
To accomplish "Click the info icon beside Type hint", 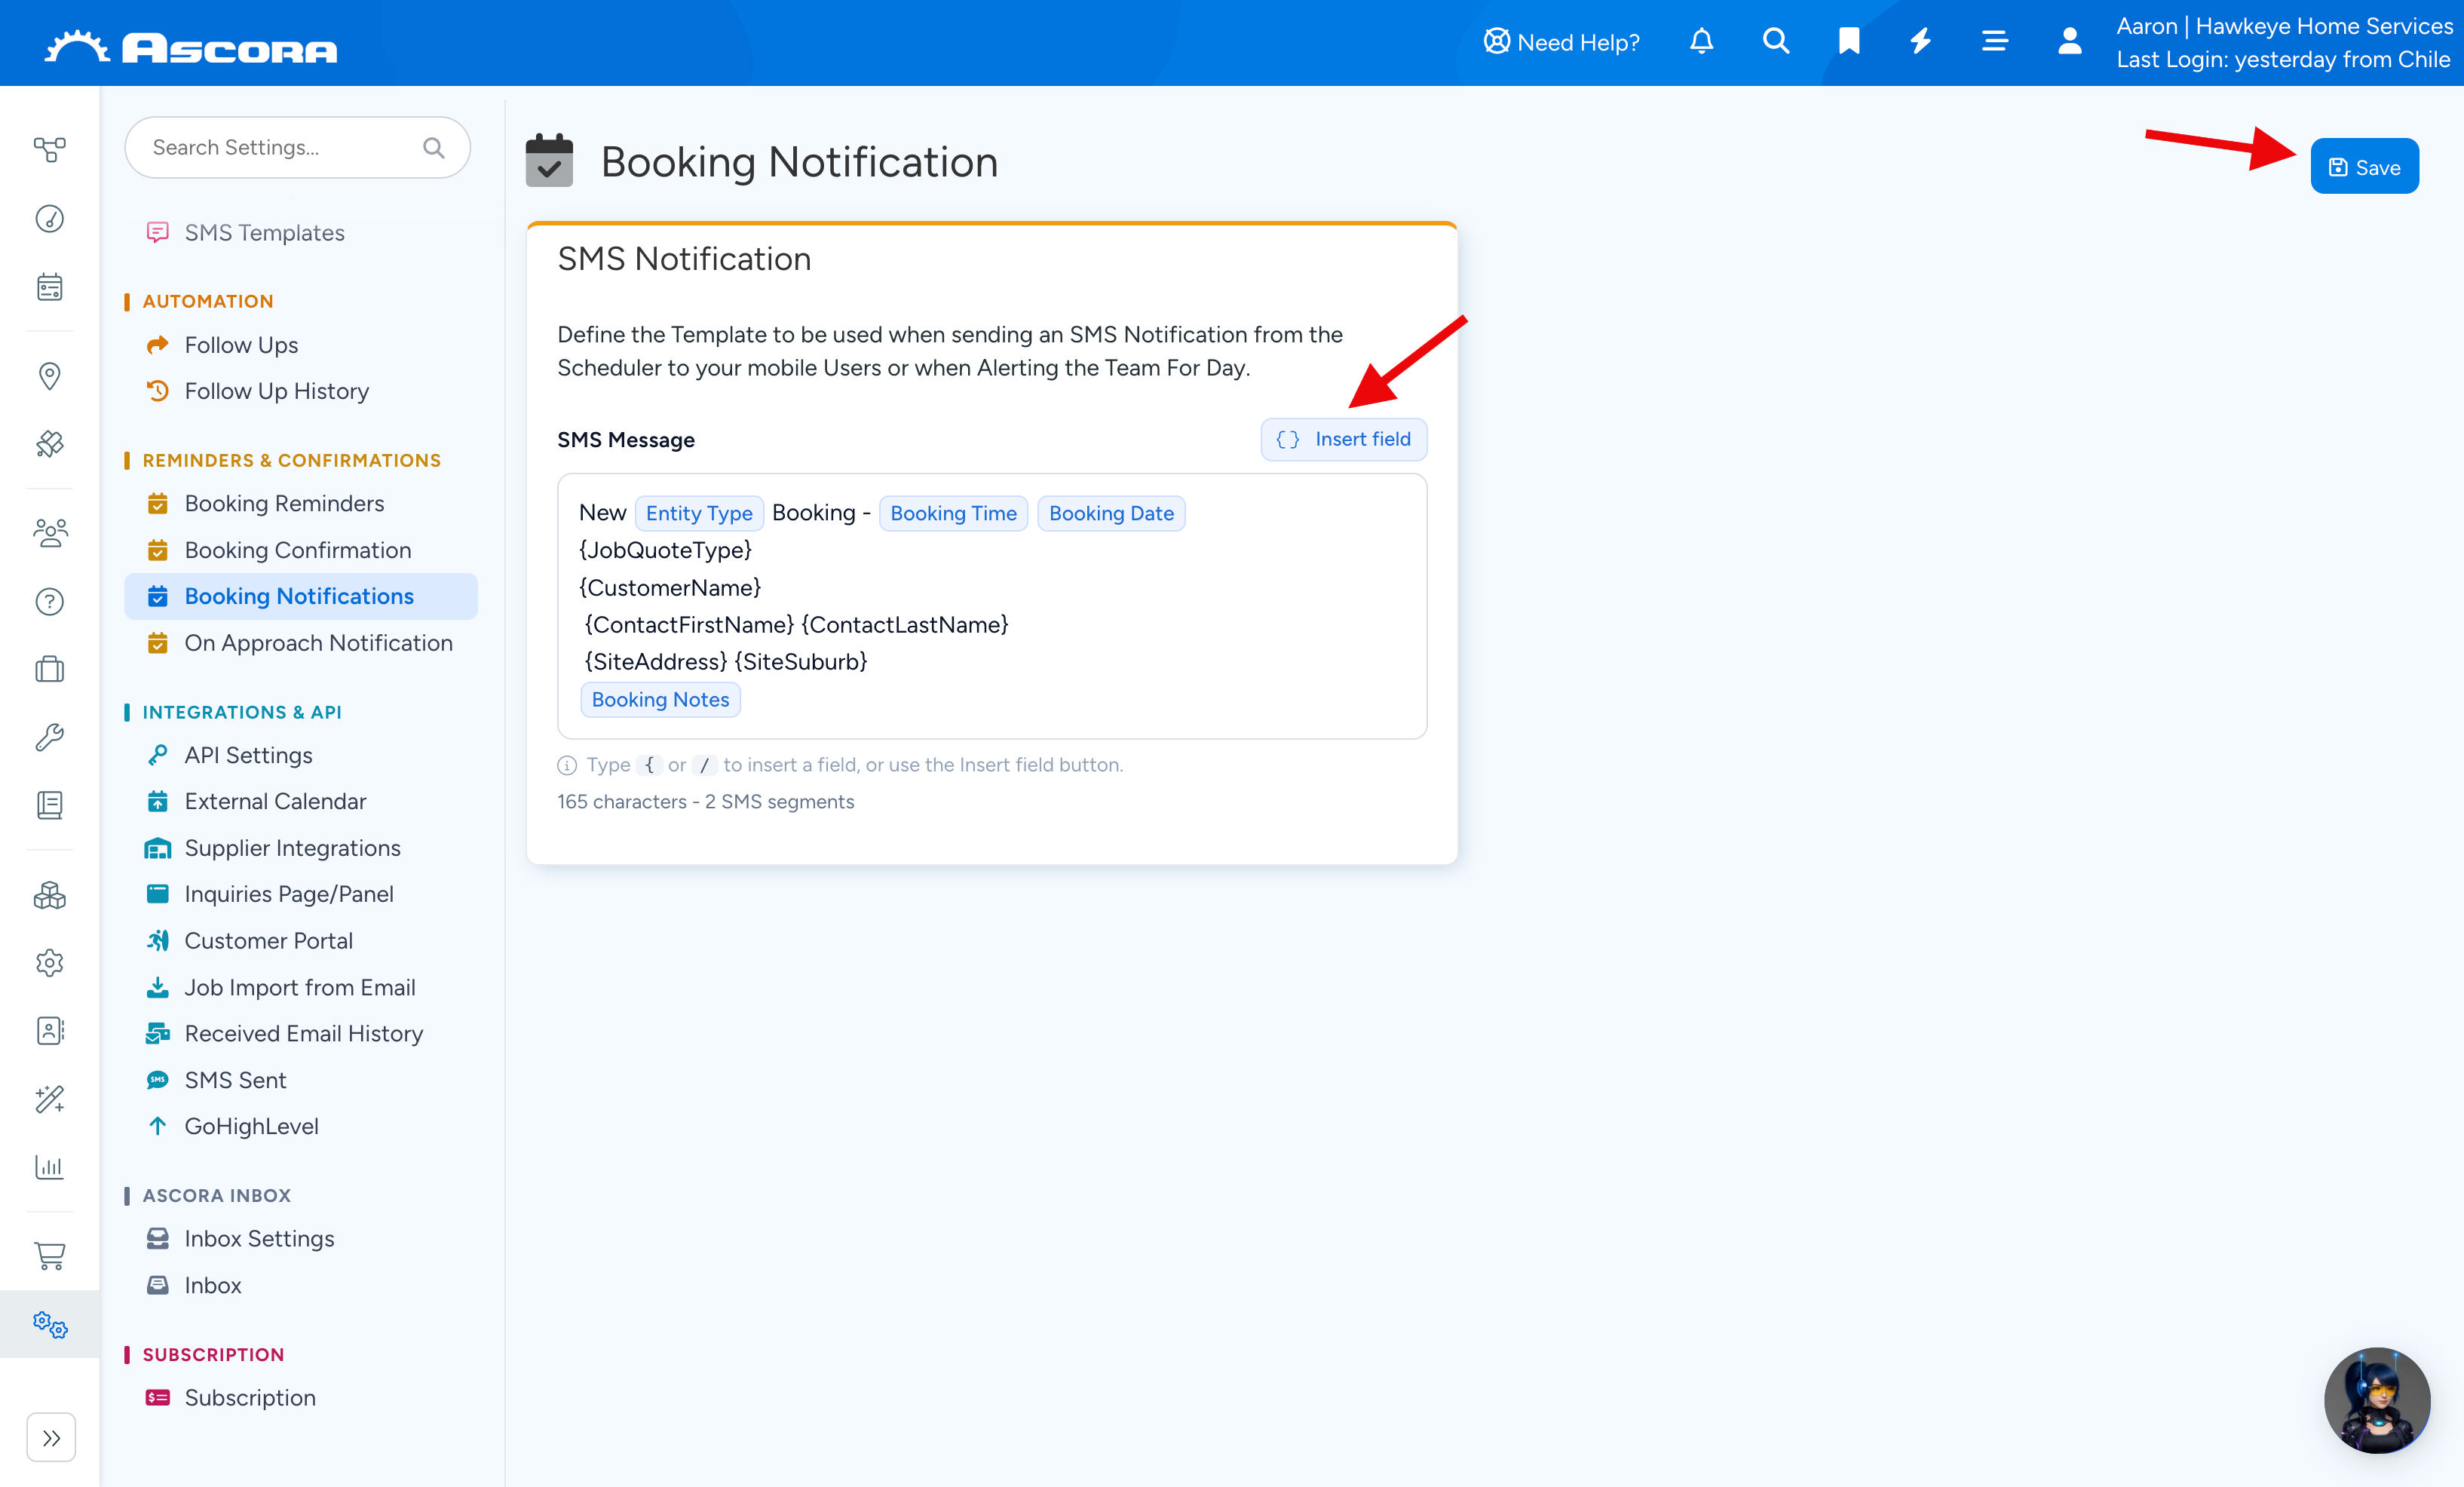I will click(567, 765).
